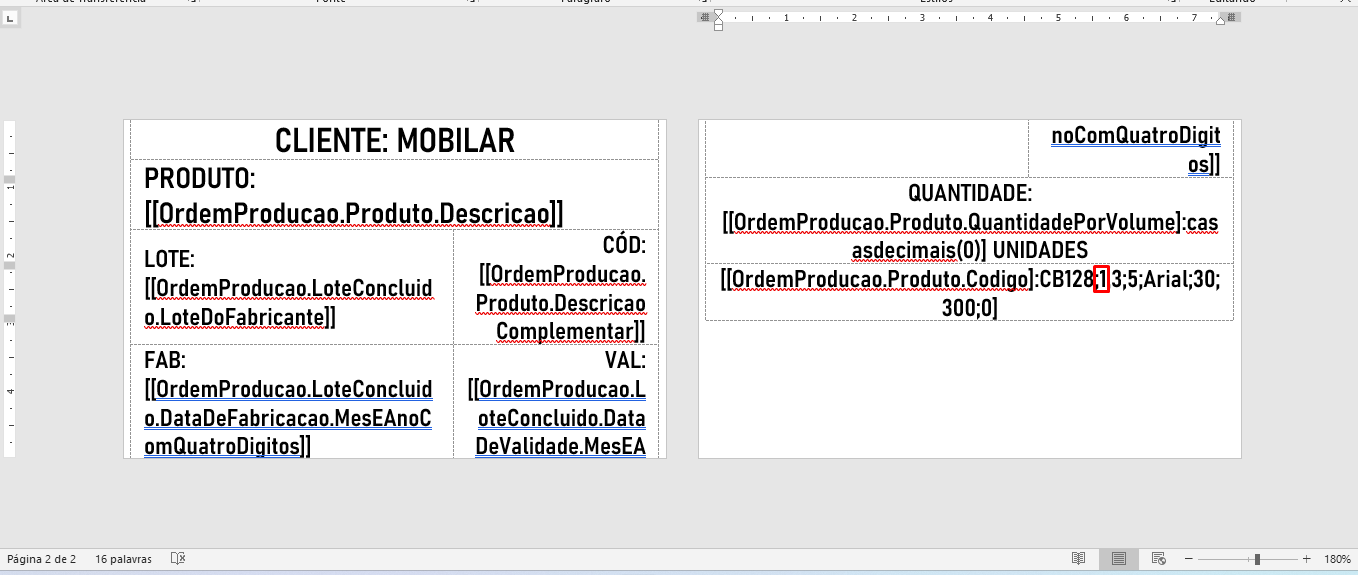Click the FAB: label
Viewport: 1358px width, 575px height.
pyautogui.click(x=165, y=359)
